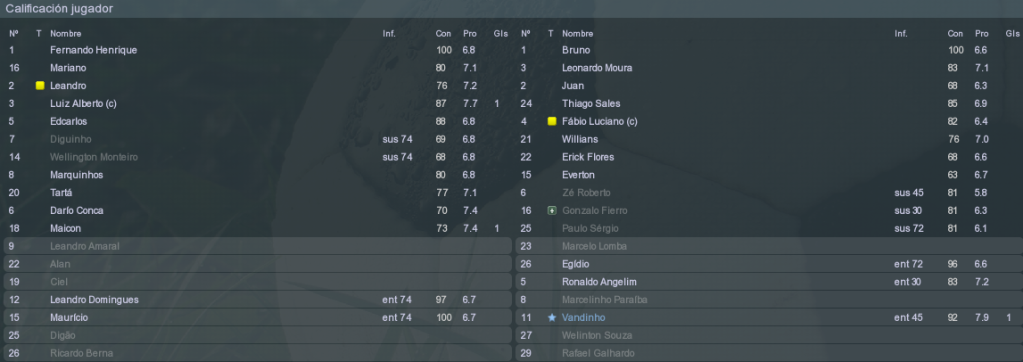Click Leandro's yellow card icon
The height and width of the screenshot is (362, 1023).
40,85
